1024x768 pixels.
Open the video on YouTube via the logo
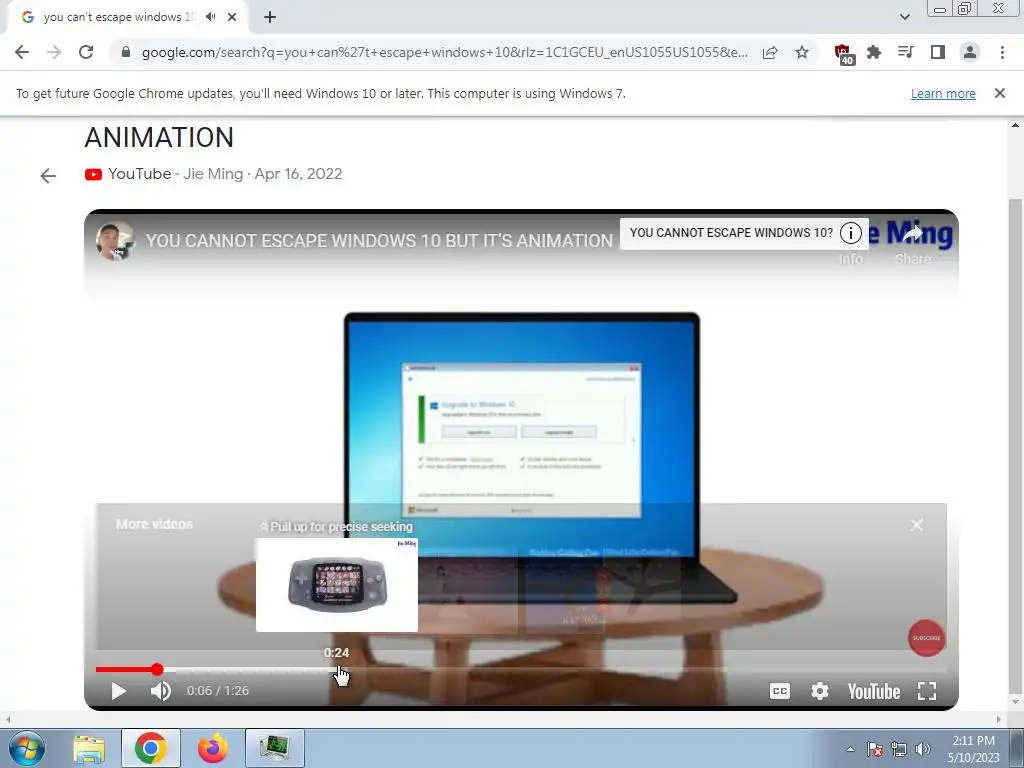tap(874, 691)
